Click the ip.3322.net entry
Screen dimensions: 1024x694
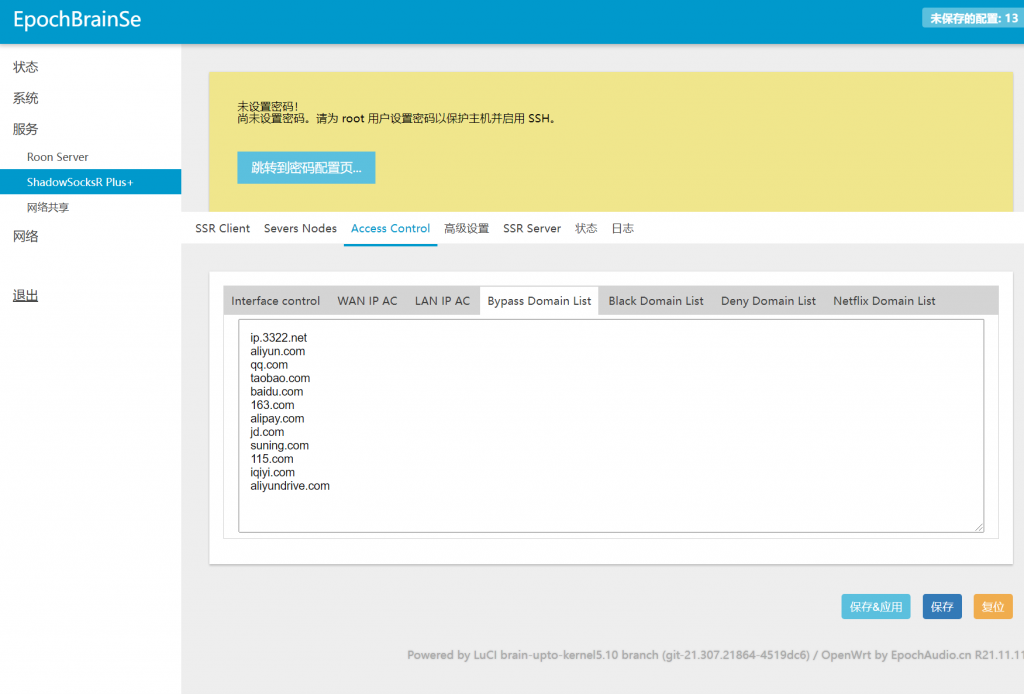[x=278, y=338]
